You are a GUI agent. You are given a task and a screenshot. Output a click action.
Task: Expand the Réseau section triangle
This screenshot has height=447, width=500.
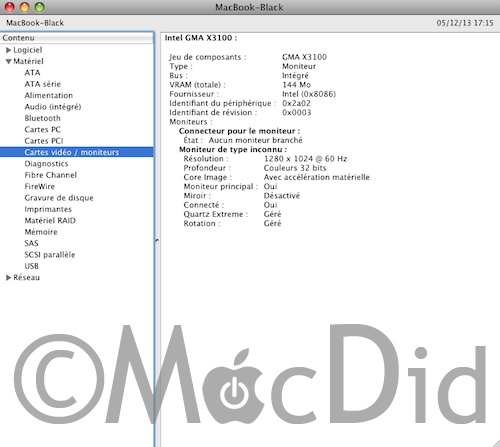point(9,278)
